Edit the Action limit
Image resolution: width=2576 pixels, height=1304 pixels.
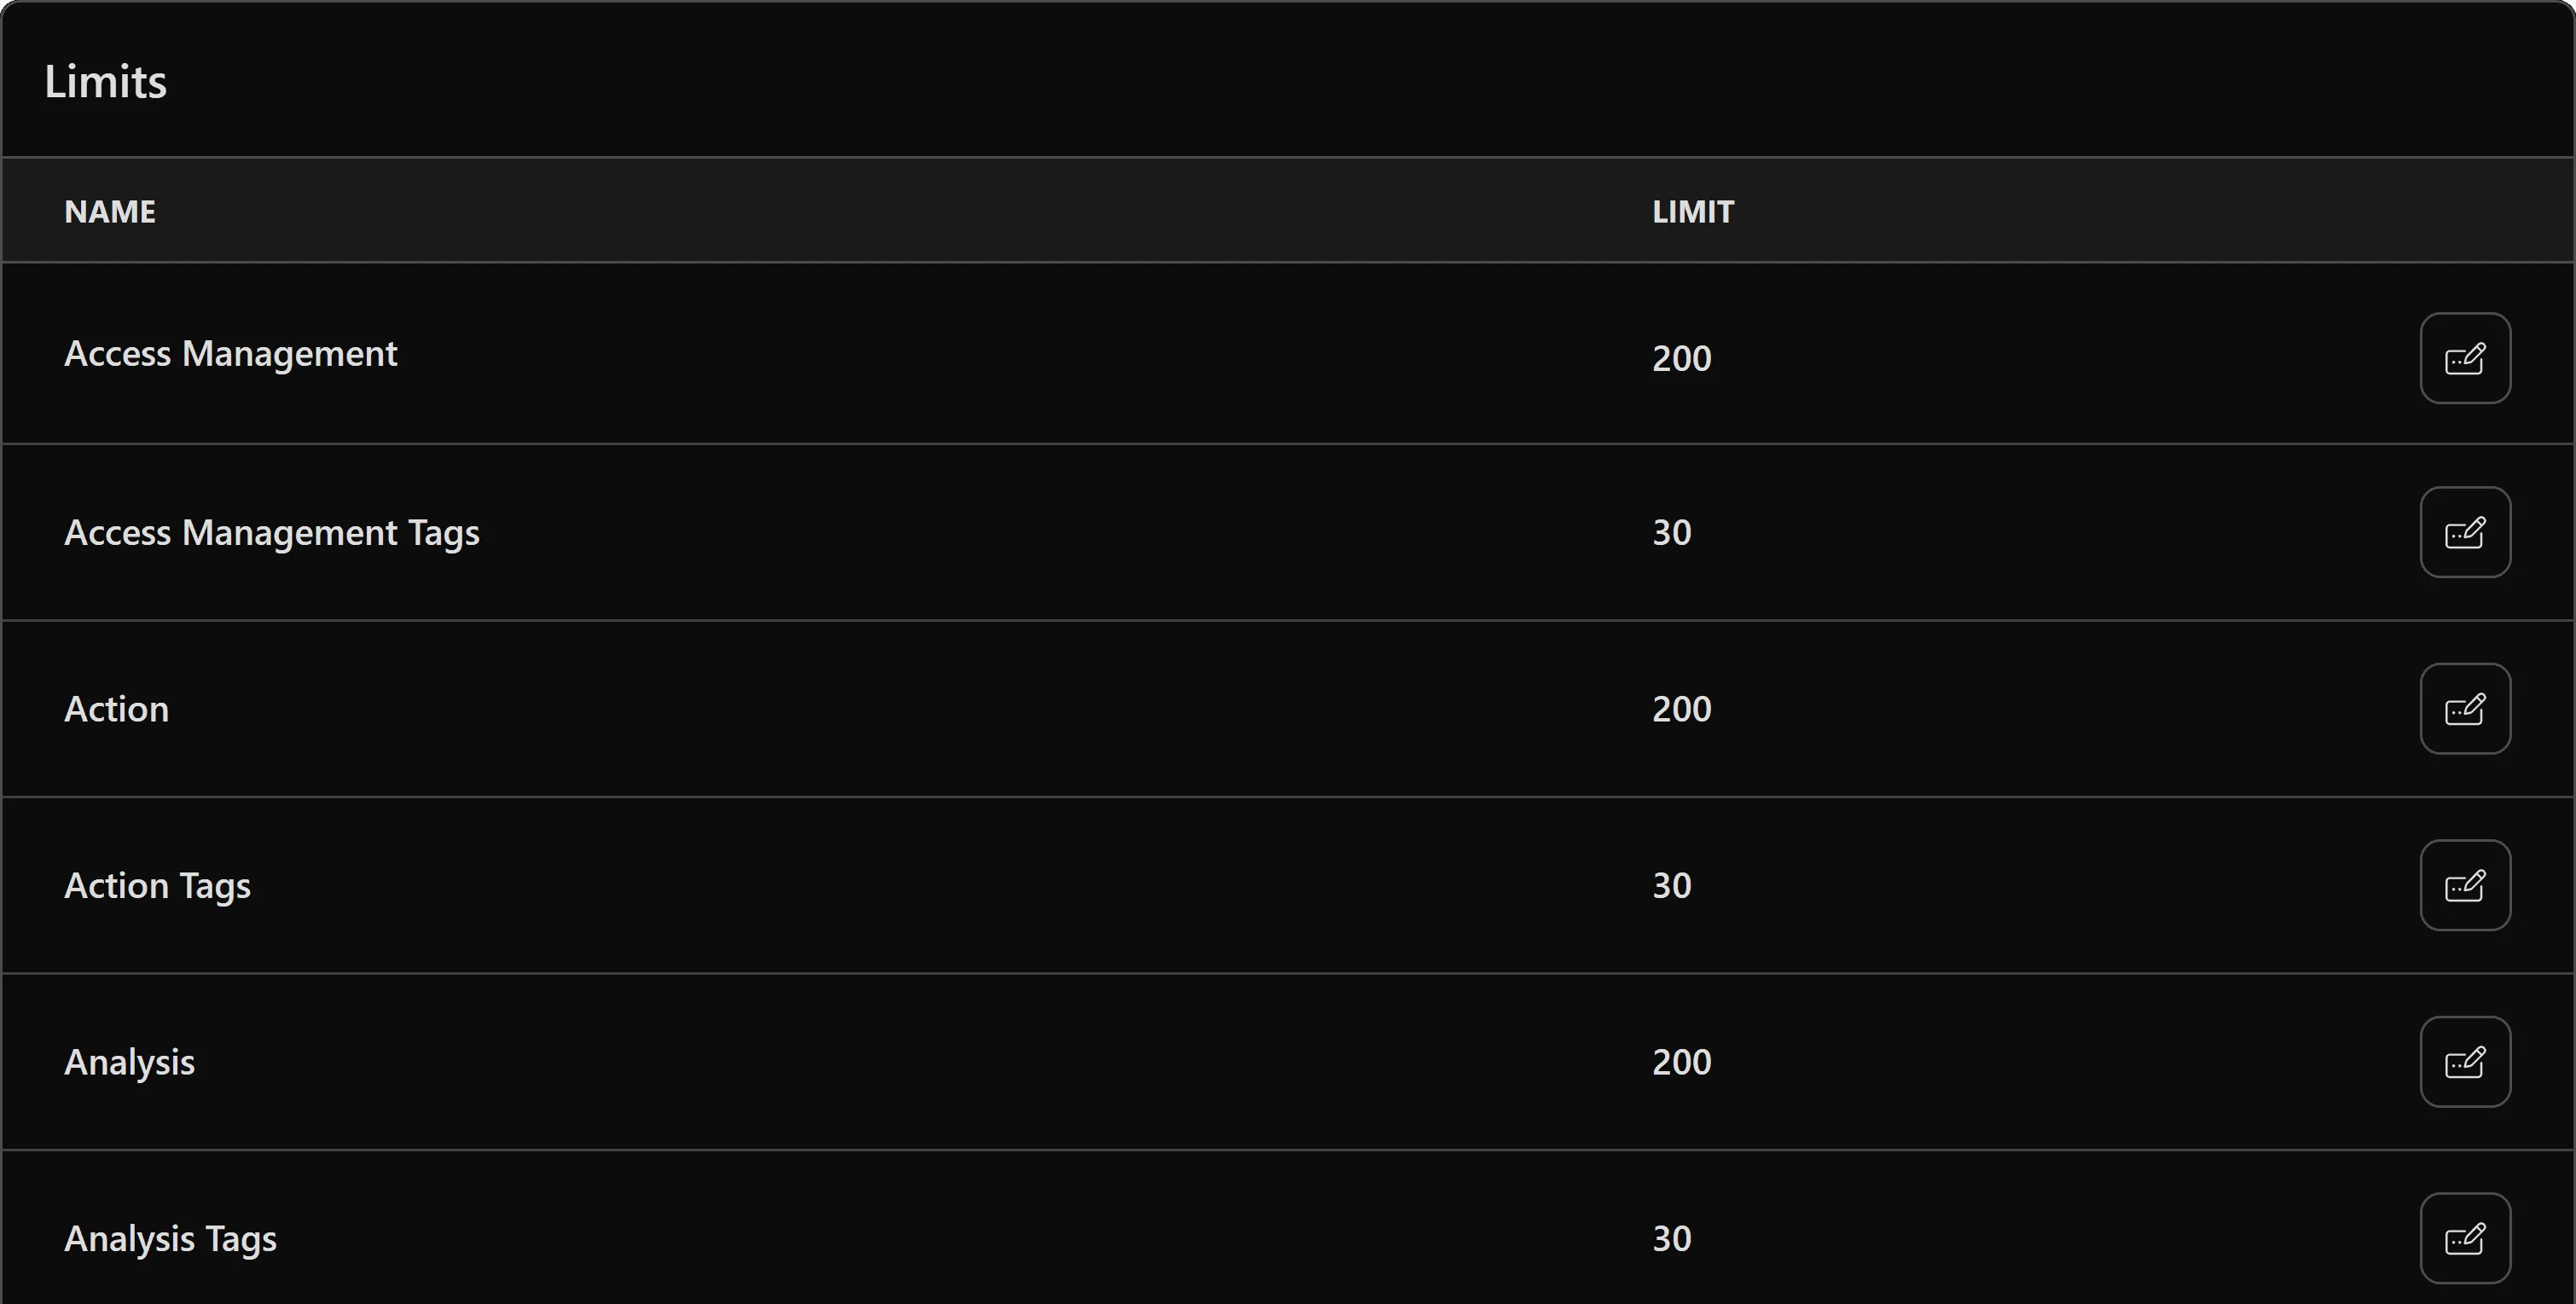pos(2464,708)
